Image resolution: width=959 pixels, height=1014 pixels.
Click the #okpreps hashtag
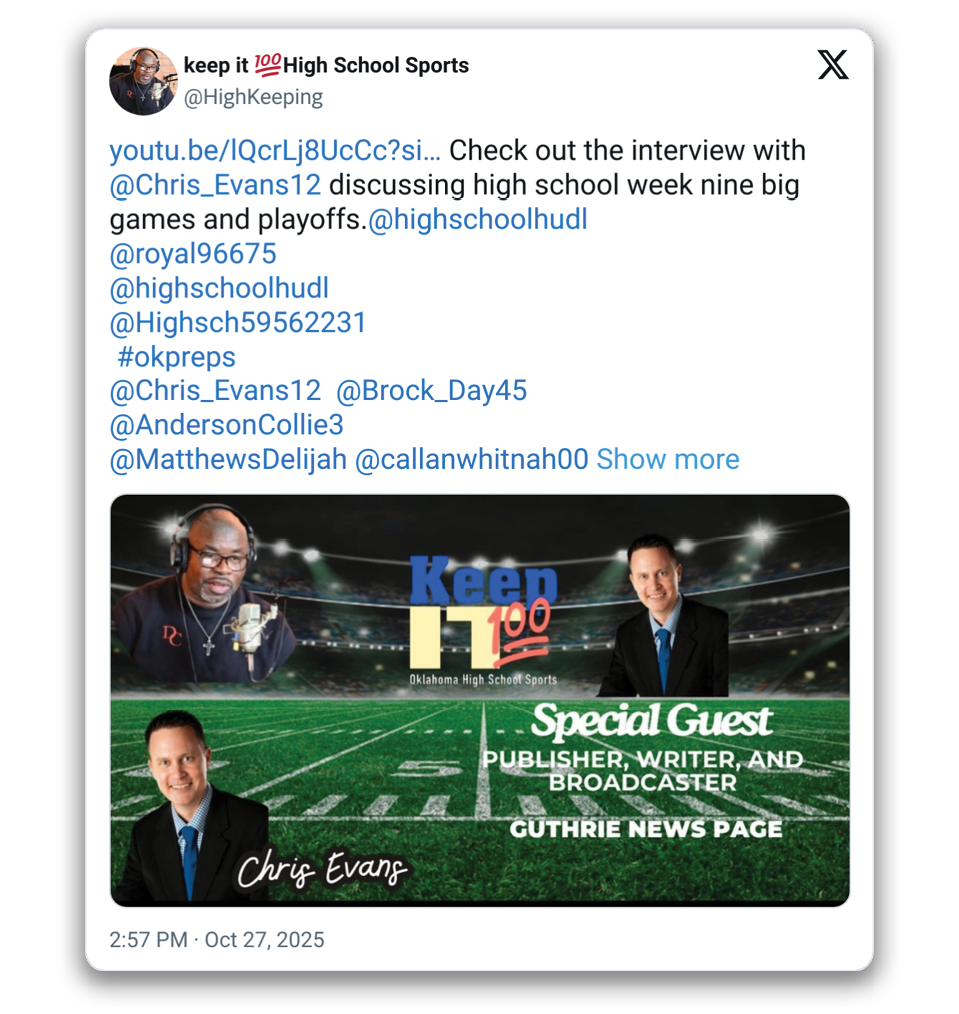(x=177, y=357)
